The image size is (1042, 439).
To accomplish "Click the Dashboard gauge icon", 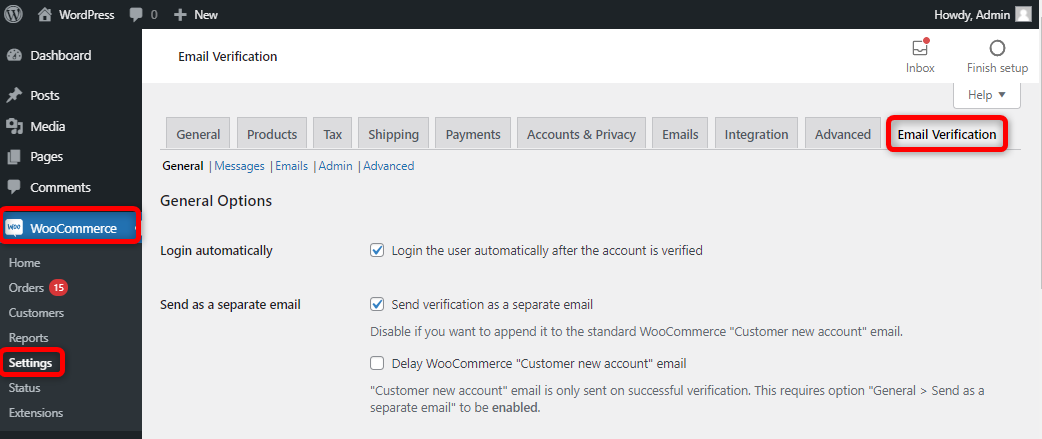I will coord(14,56).
